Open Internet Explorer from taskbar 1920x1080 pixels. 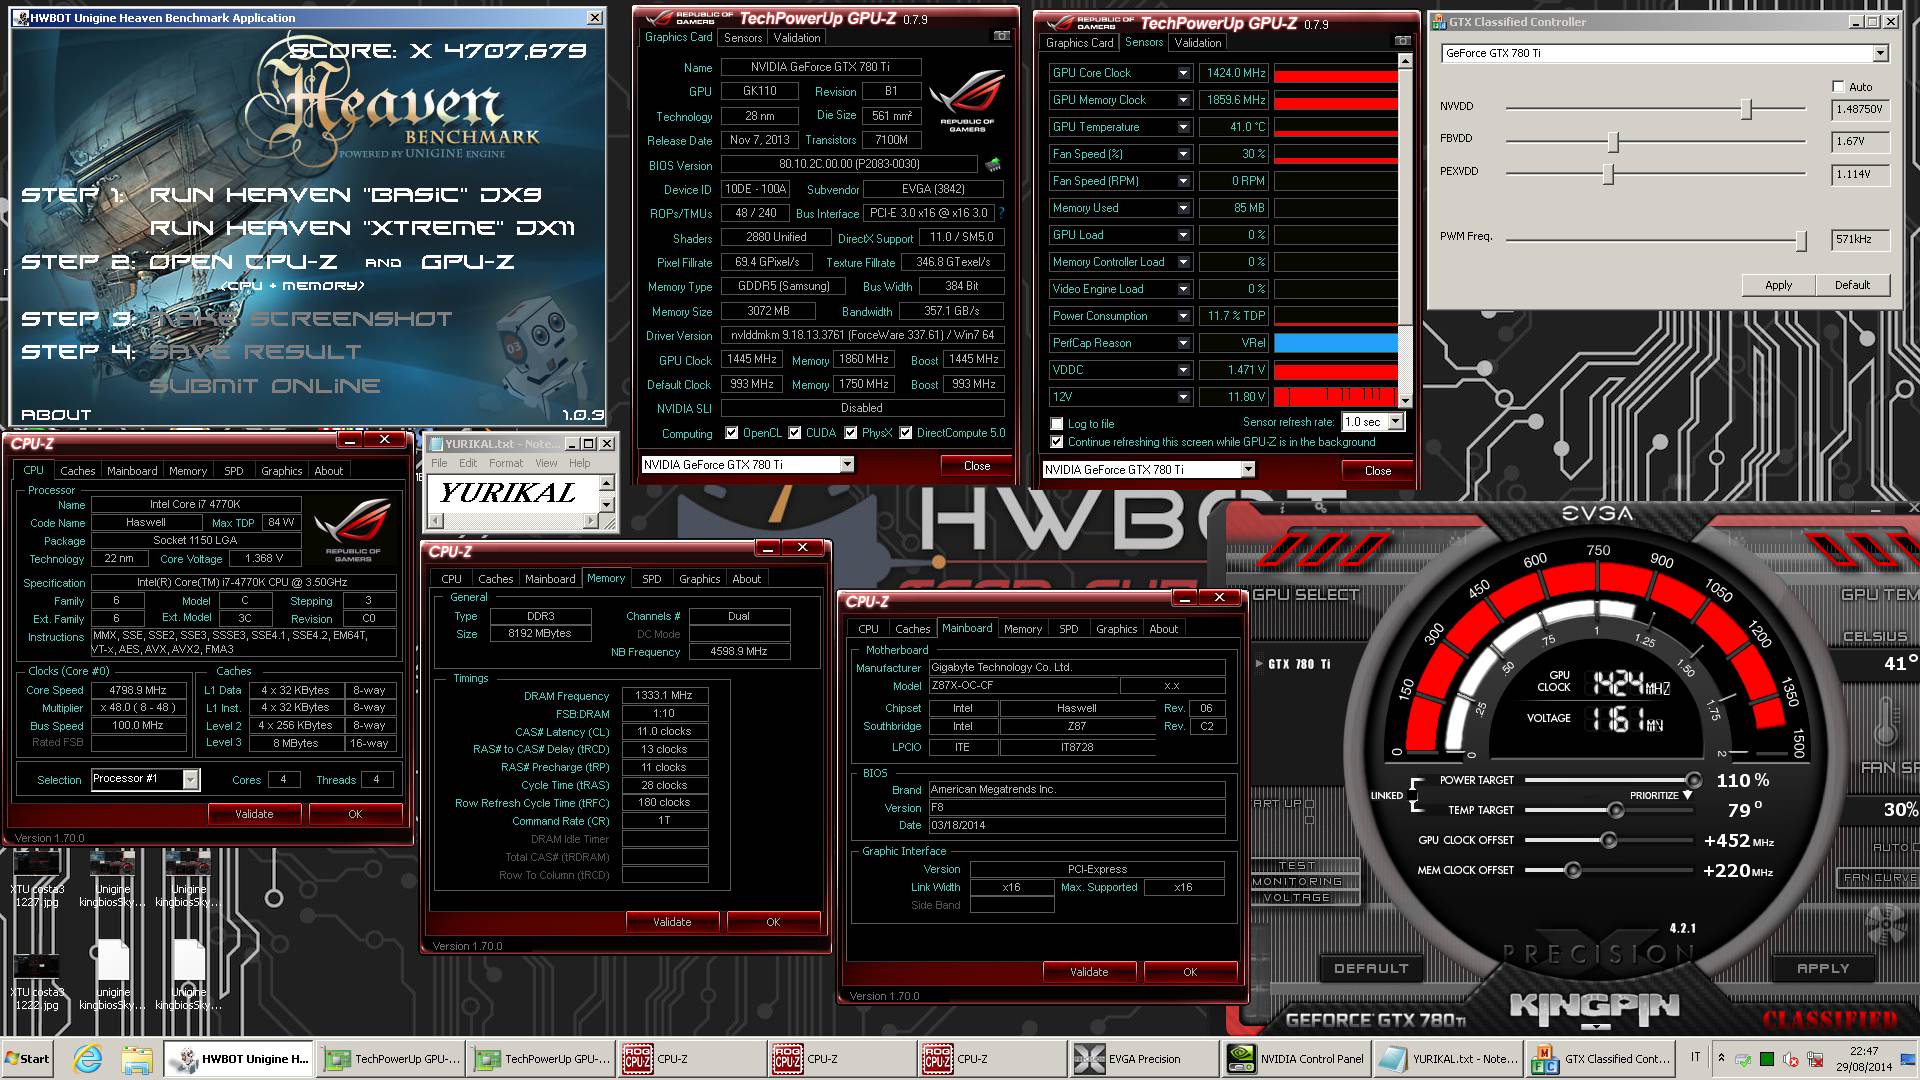tap(88, 1059)
